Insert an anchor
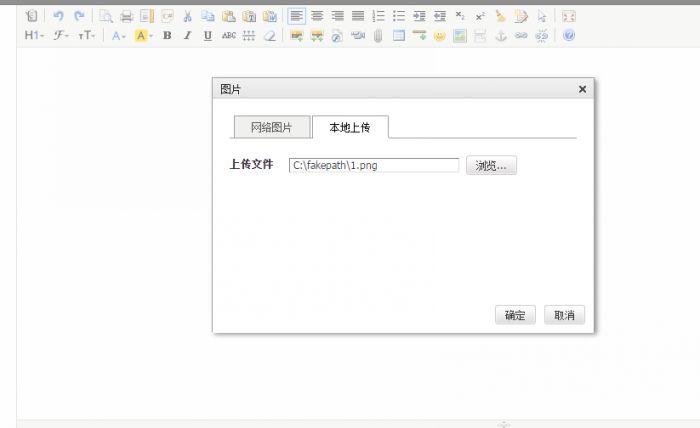This screenshot has height=428, width=700. click(501, 35)
